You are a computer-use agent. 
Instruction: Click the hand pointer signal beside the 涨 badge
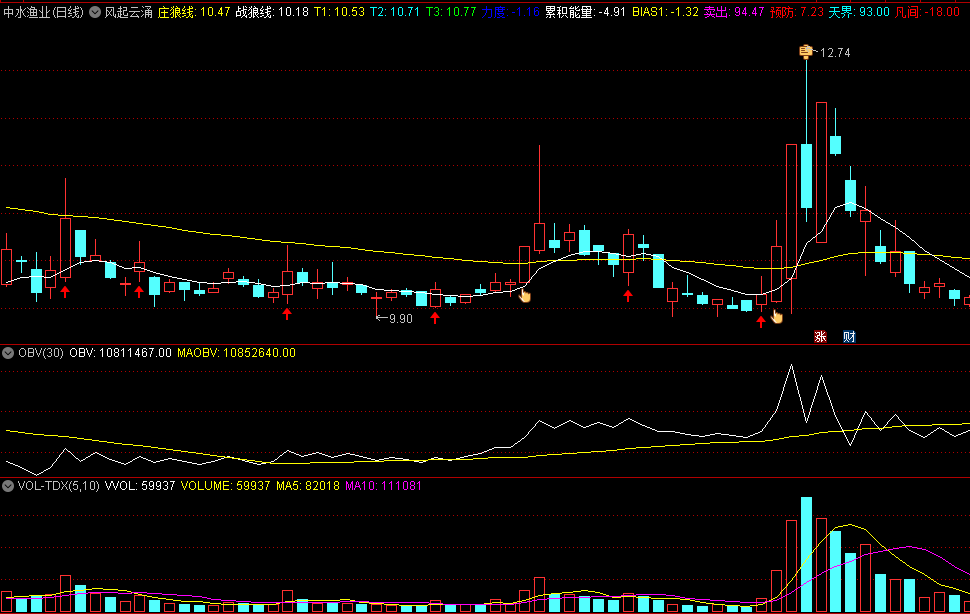coord(777,317)
